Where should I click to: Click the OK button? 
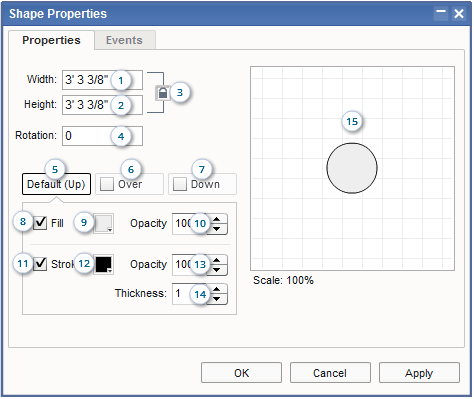241,373
